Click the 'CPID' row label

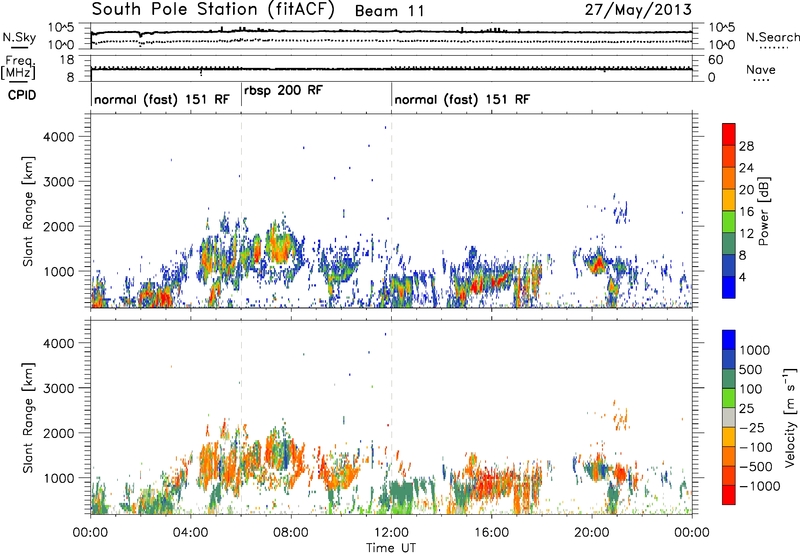point(22,95)
